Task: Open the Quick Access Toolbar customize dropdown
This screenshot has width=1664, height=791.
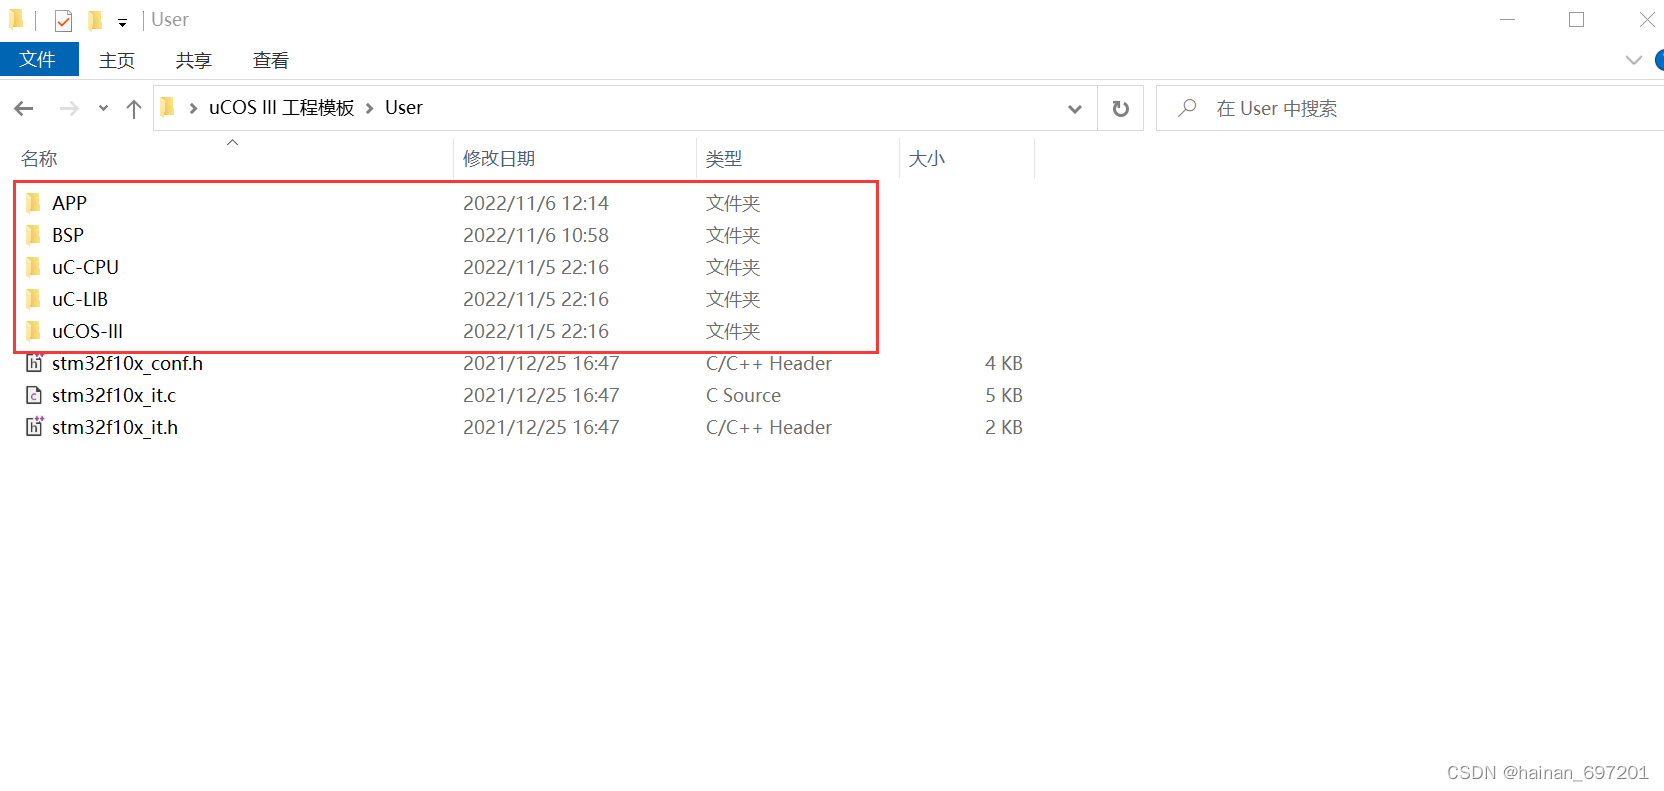Action: coord(122,22)
